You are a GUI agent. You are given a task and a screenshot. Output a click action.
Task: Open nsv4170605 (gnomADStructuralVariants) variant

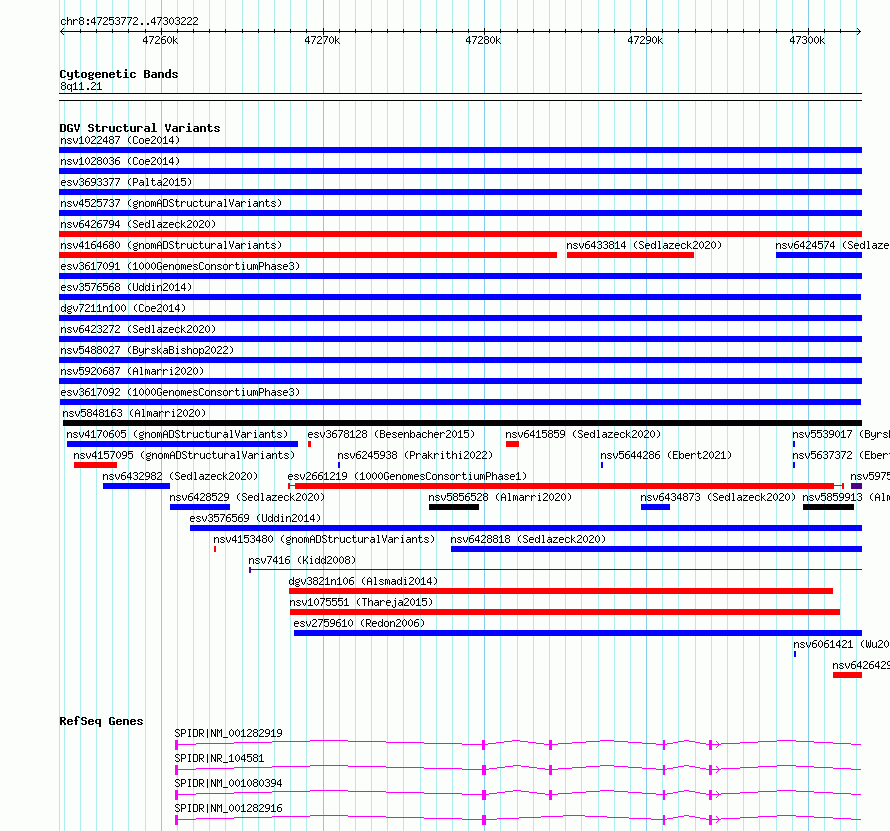click(177, 434)
